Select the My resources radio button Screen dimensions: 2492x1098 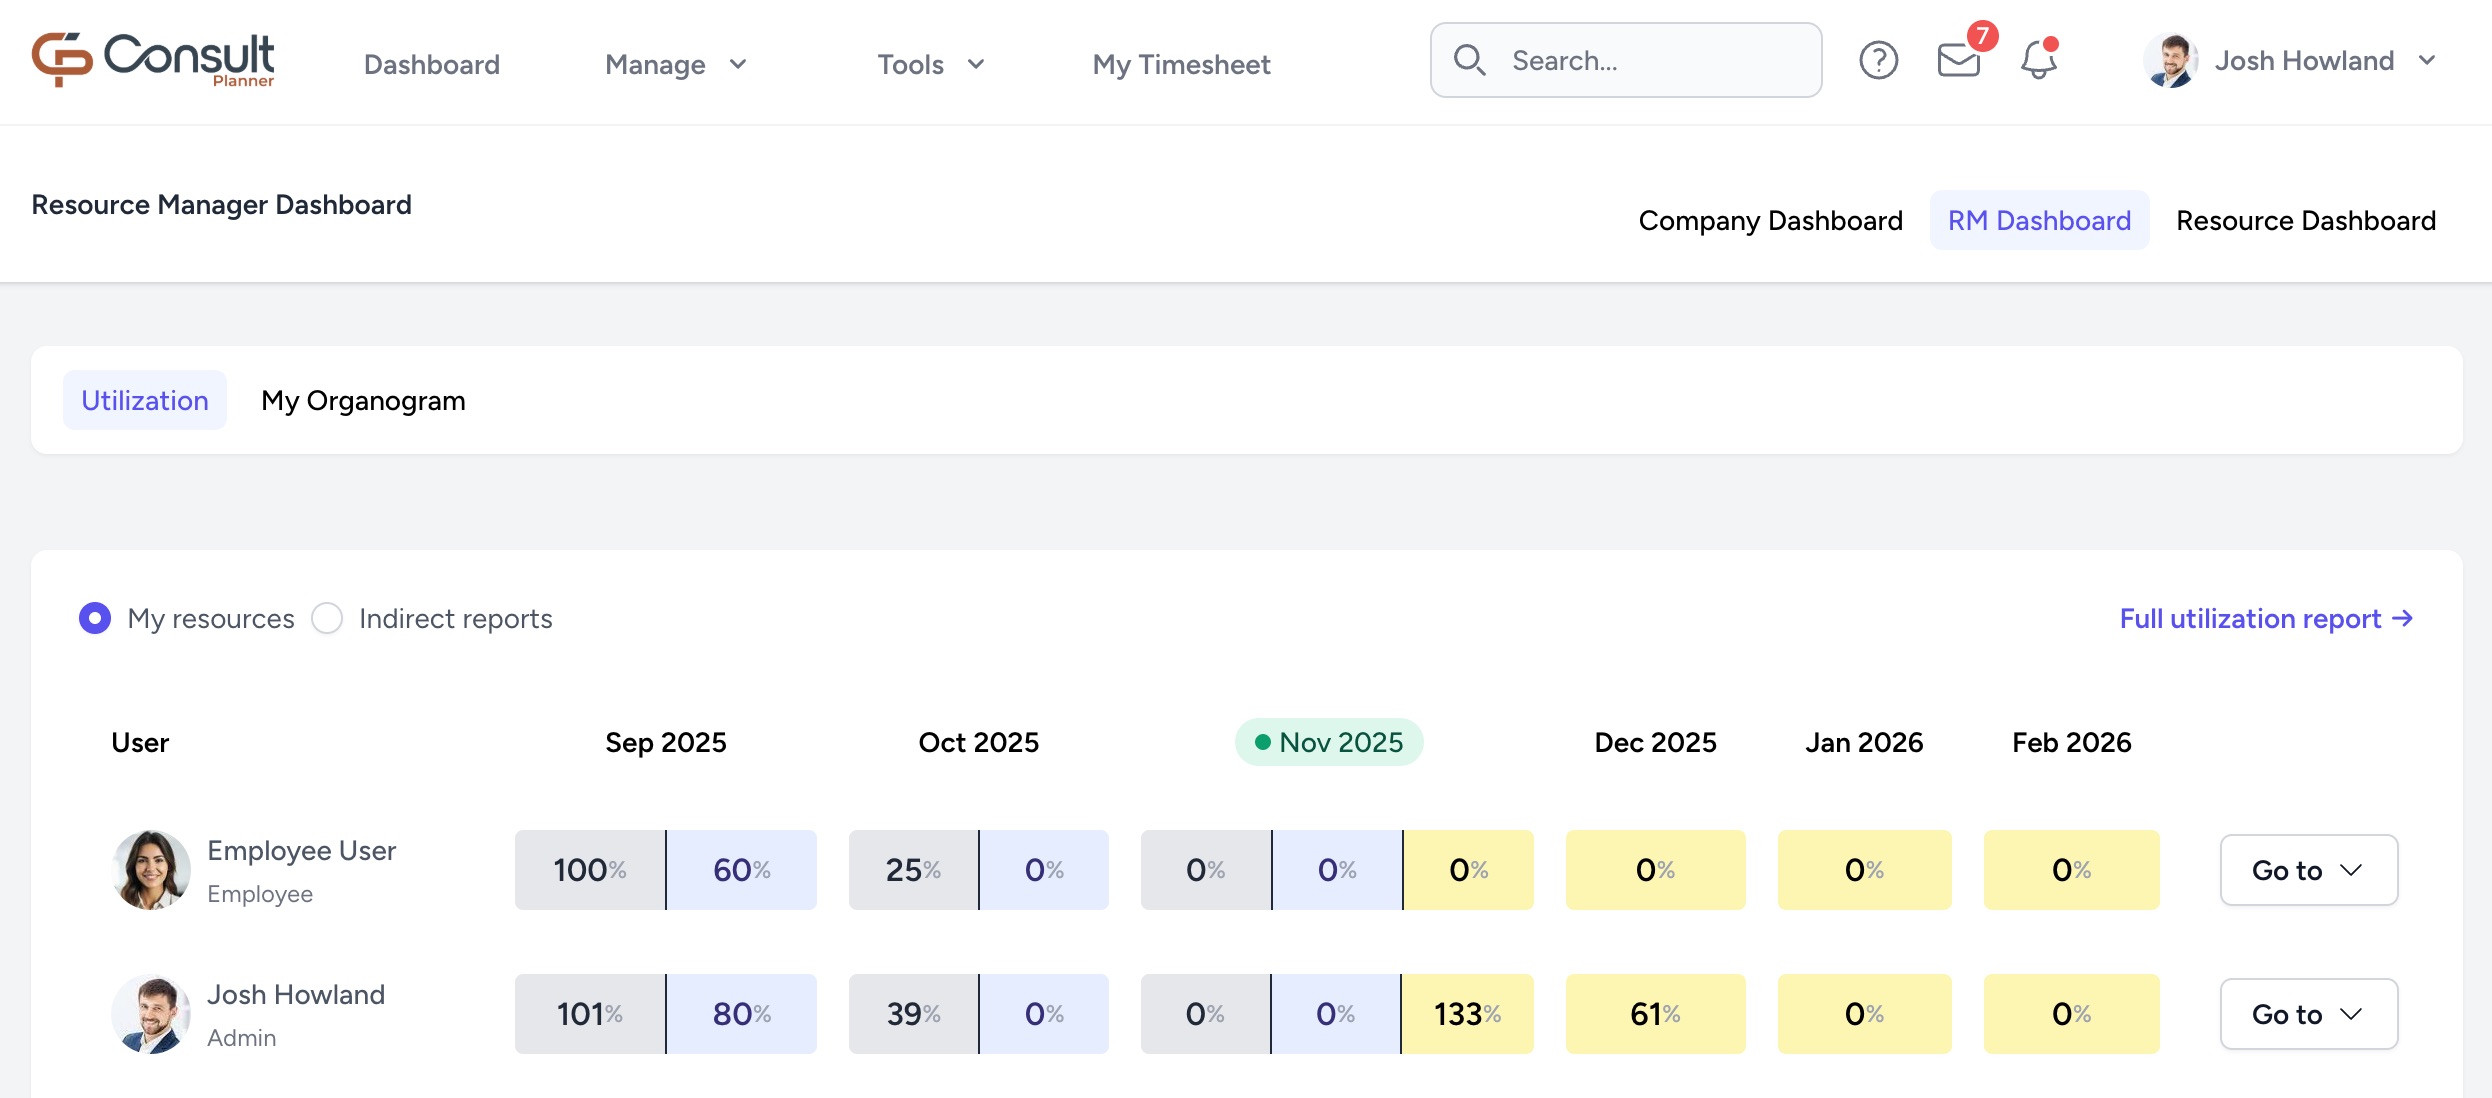94,618
